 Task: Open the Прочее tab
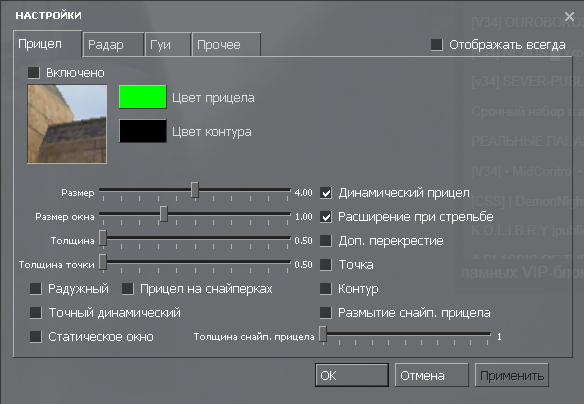pos(226,45)
